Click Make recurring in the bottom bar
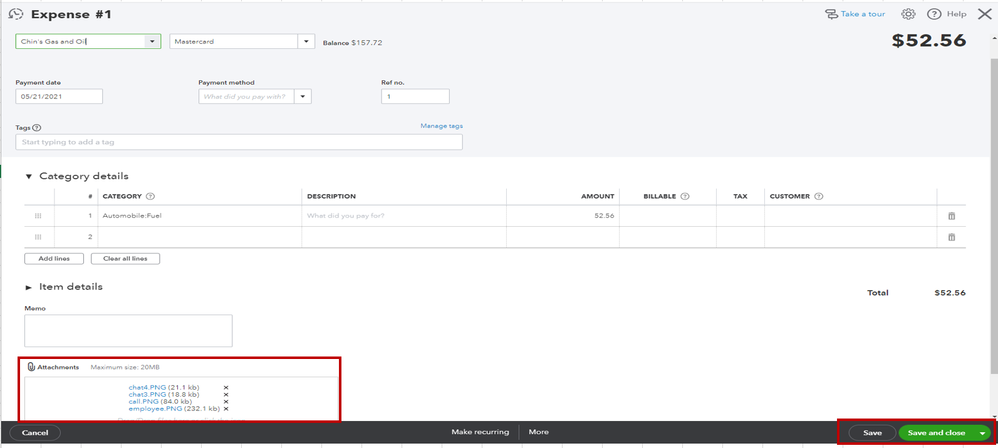This screenshot has height=448, width=998. (480, 432)
